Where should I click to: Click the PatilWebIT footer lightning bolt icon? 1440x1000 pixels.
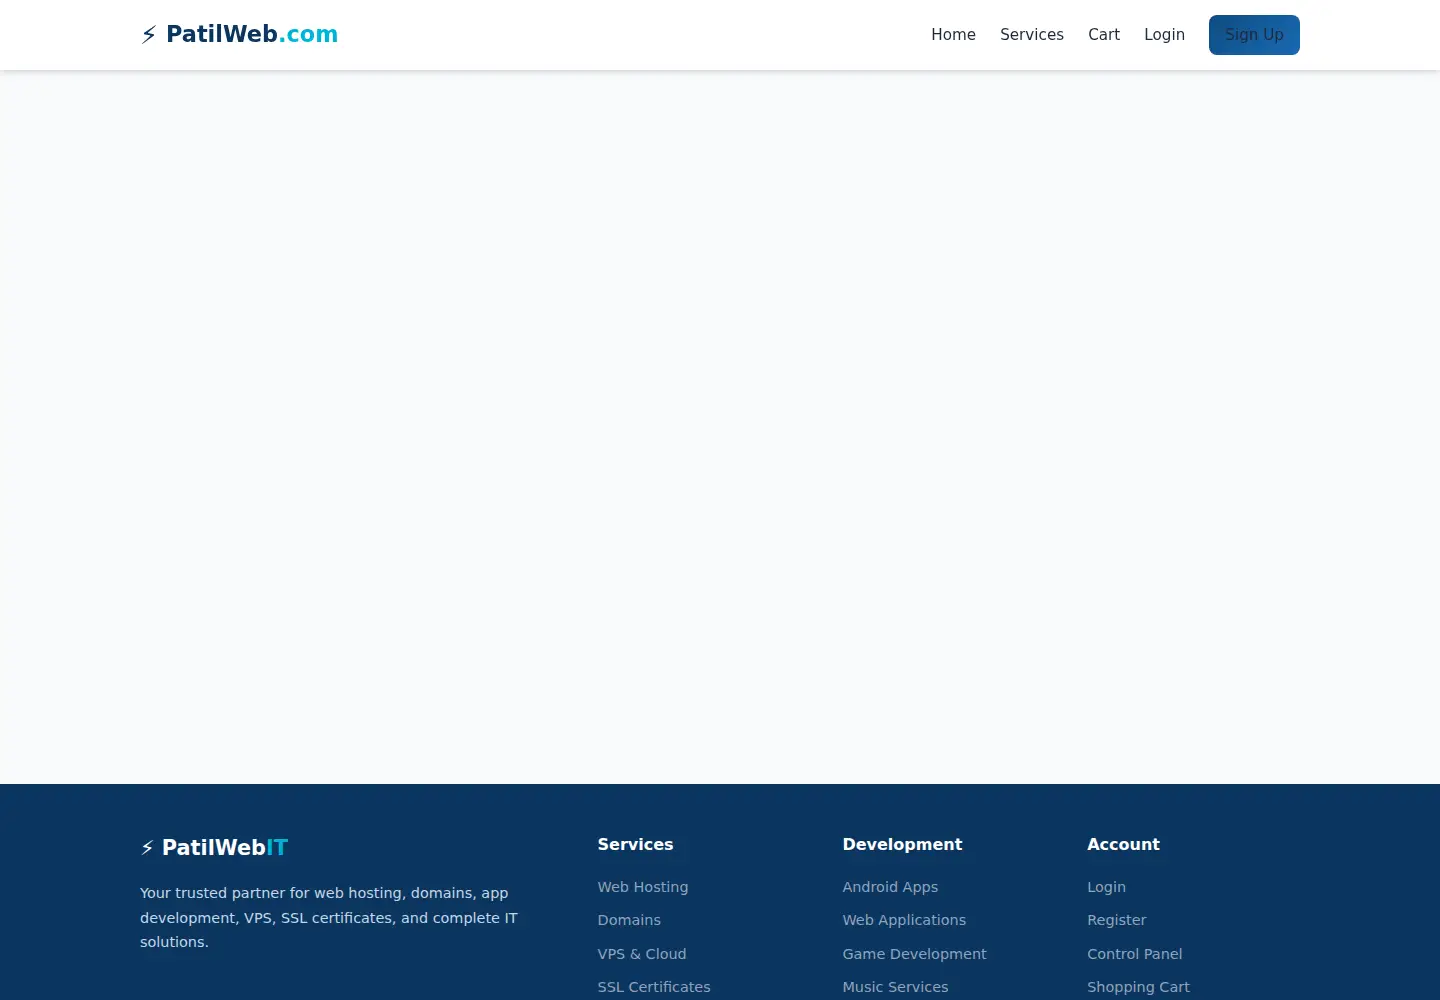point(147,848)
